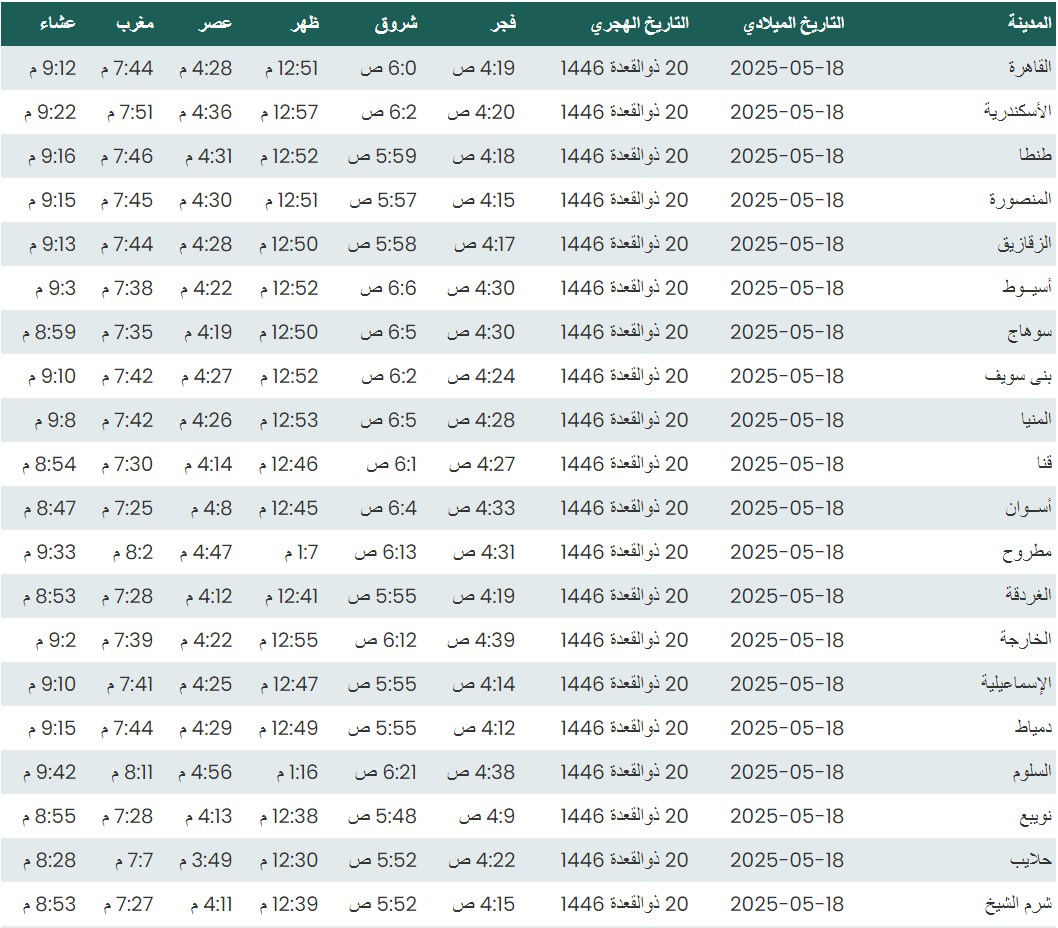Click the نويبع row's 5:48 شروق time
This screenshot has height=928, width=1058.
pos(382,816)
